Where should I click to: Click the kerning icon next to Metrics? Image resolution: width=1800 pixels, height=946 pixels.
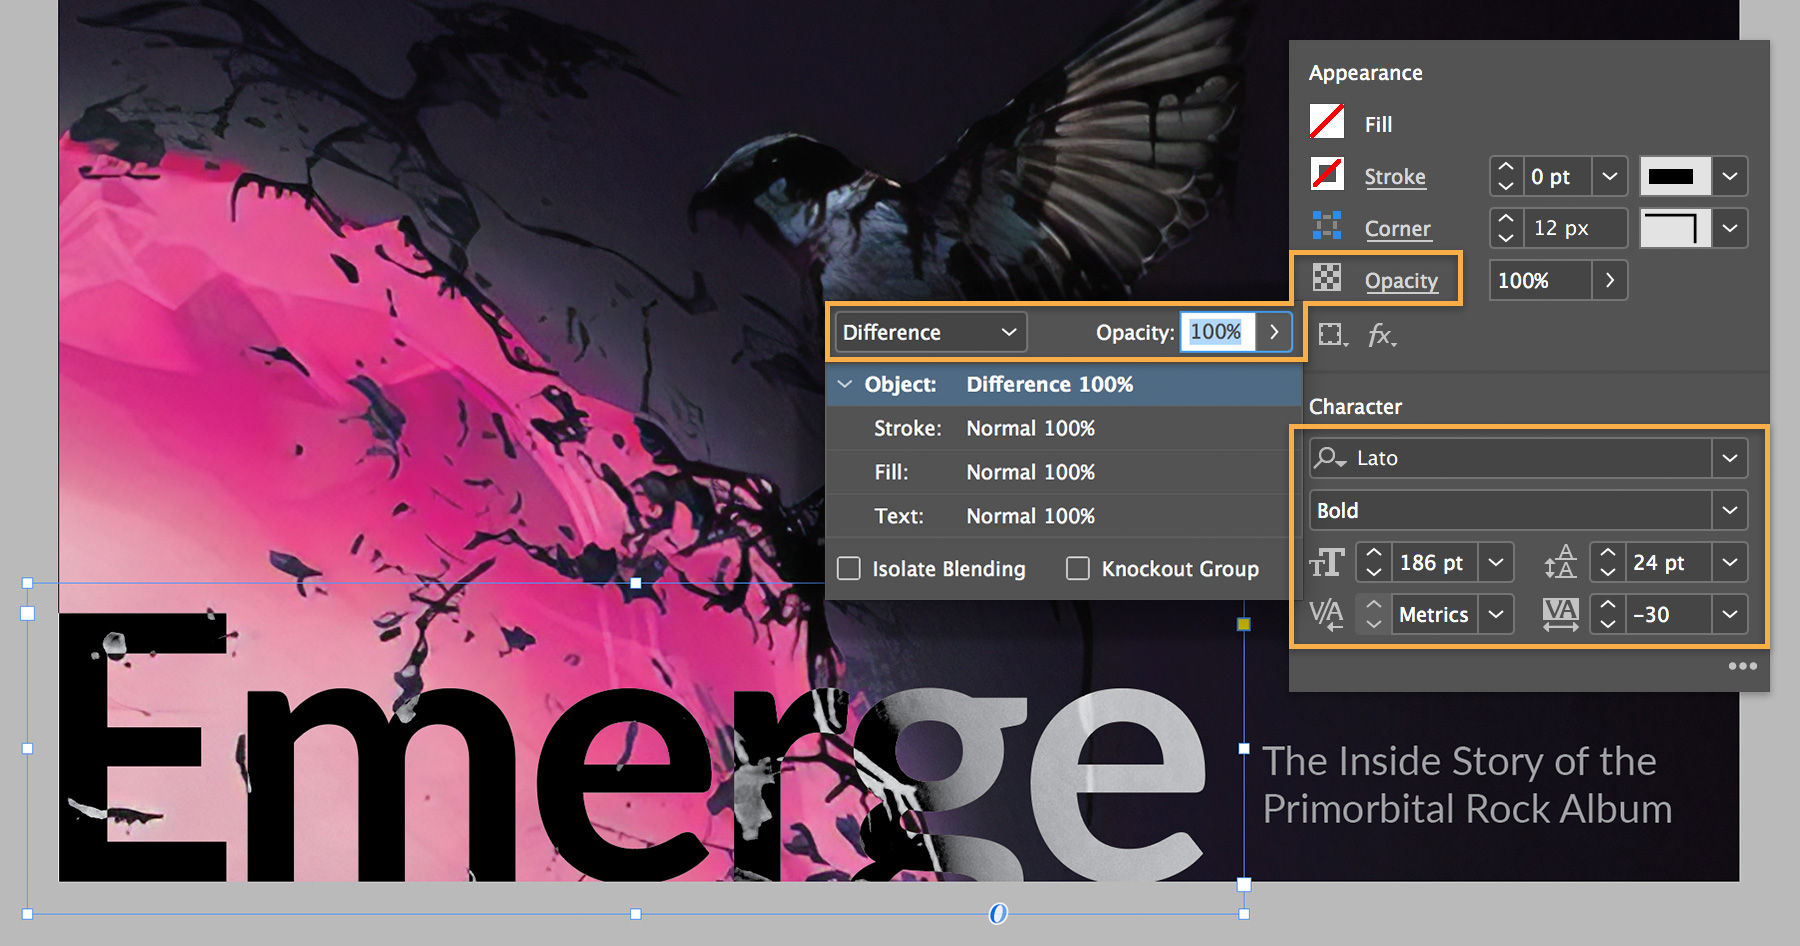click(x=1326, y=614)
